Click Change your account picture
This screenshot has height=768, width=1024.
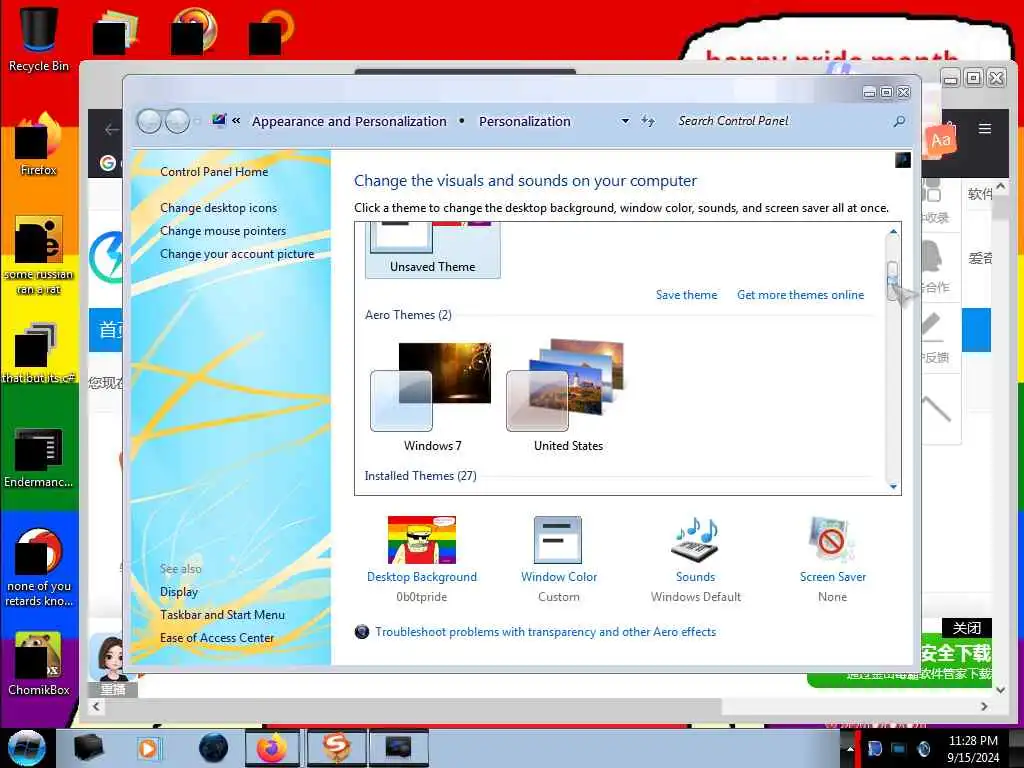pos(237,254)
